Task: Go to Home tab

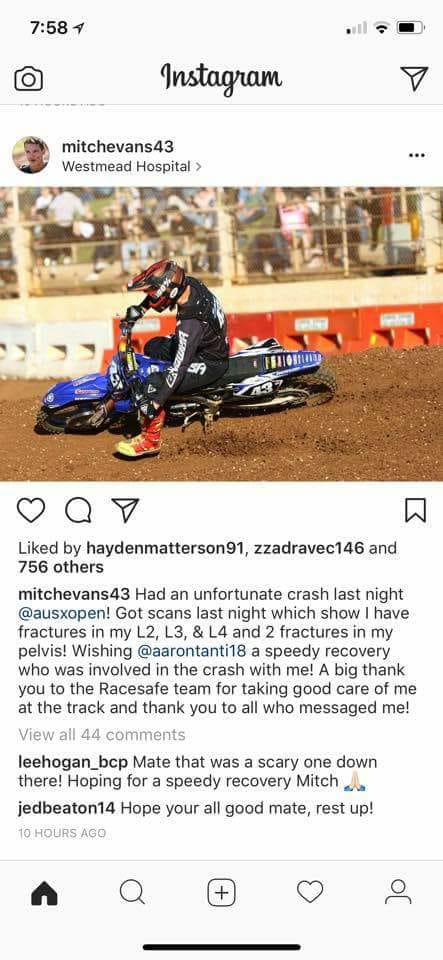Action: (44, 892)
